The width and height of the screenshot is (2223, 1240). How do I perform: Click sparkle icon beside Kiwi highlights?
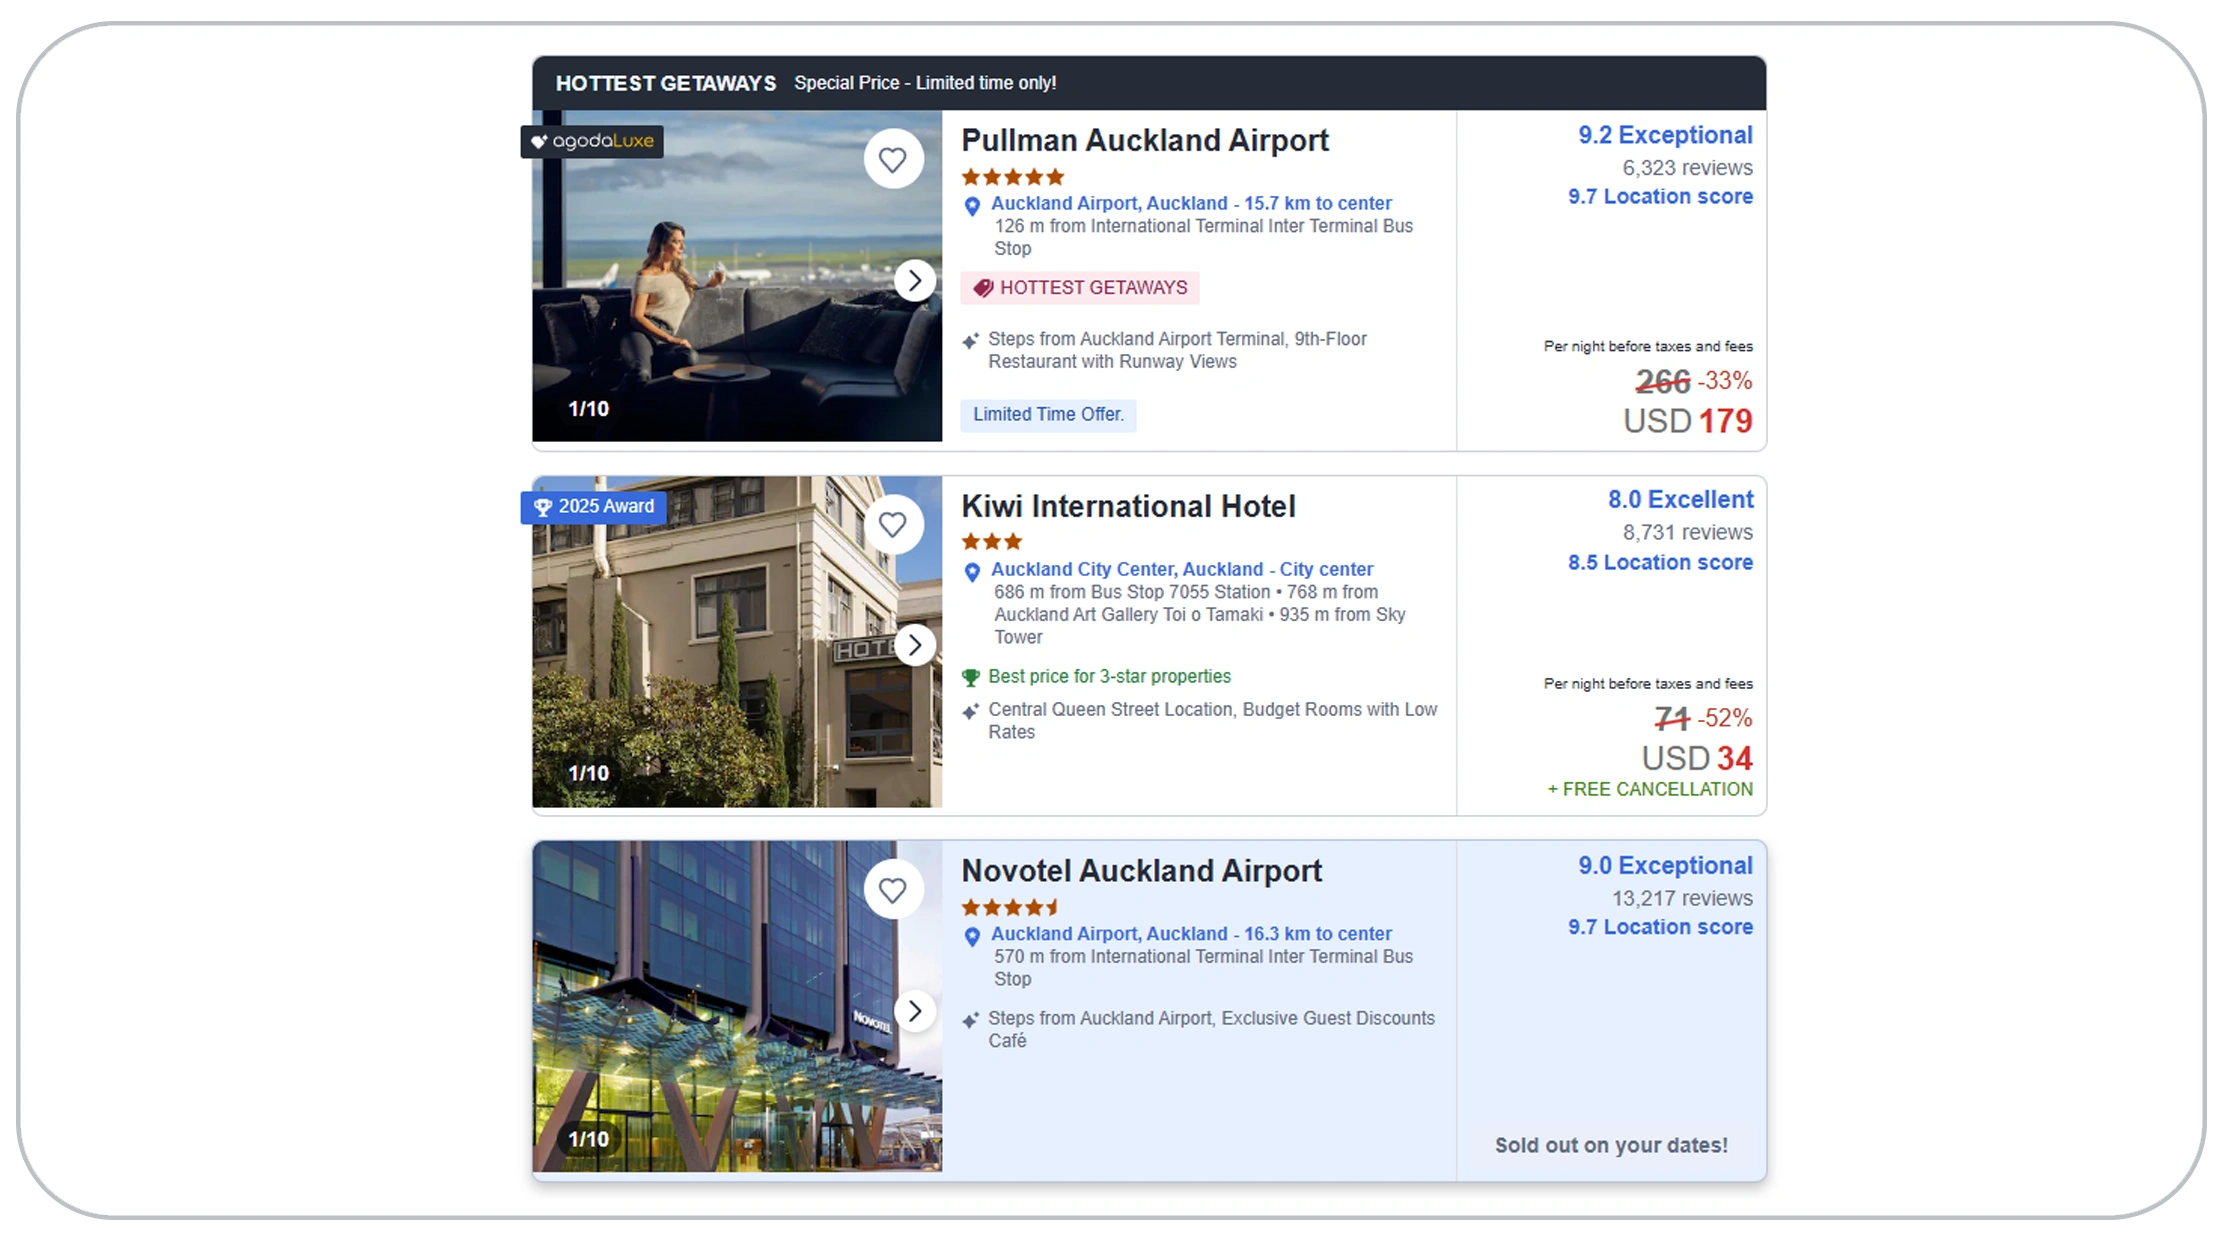971,711
